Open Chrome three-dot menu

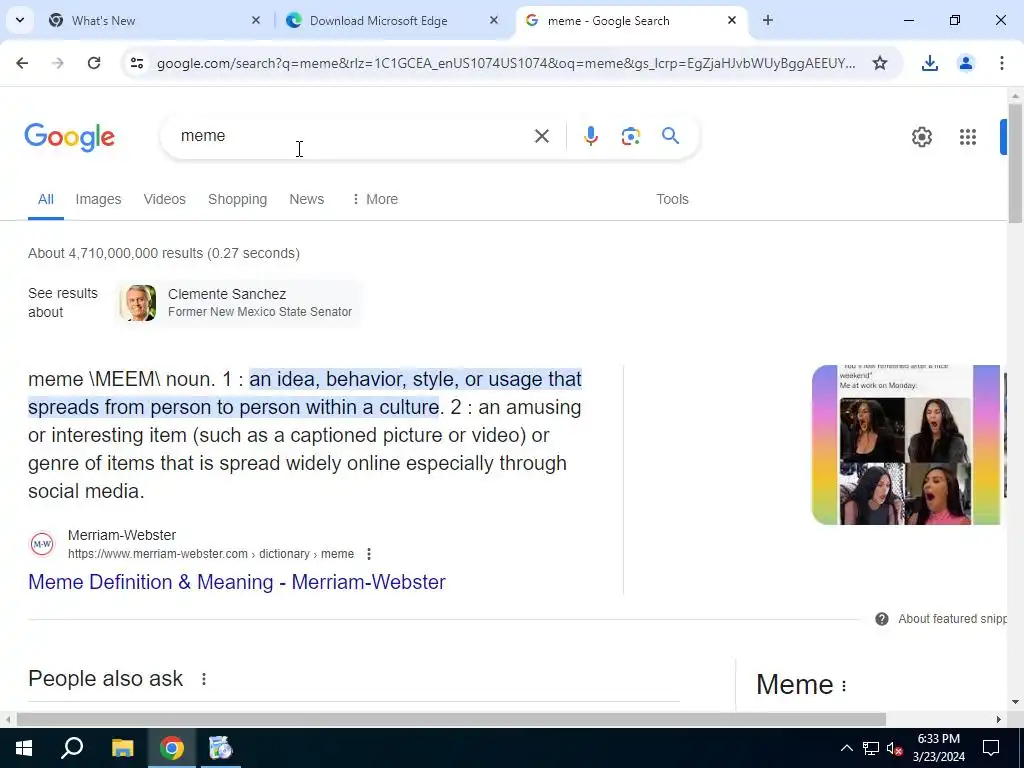1001,63
